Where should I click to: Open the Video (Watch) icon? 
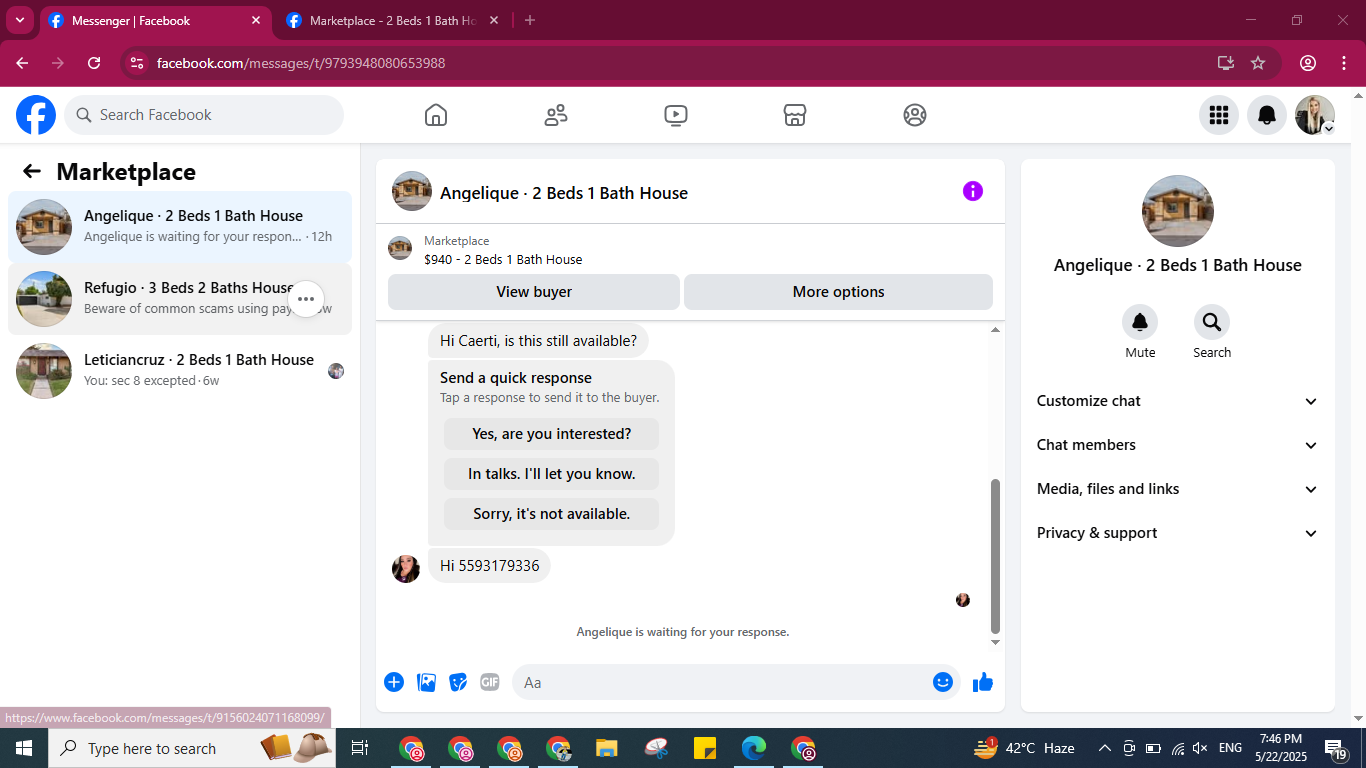tap(676, 115)
